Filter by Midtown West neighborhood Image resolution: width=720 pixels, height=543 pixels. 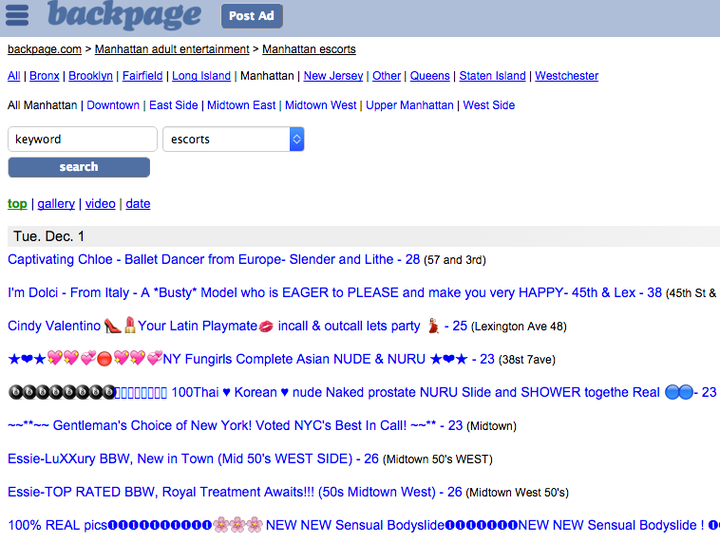[321, 105]
